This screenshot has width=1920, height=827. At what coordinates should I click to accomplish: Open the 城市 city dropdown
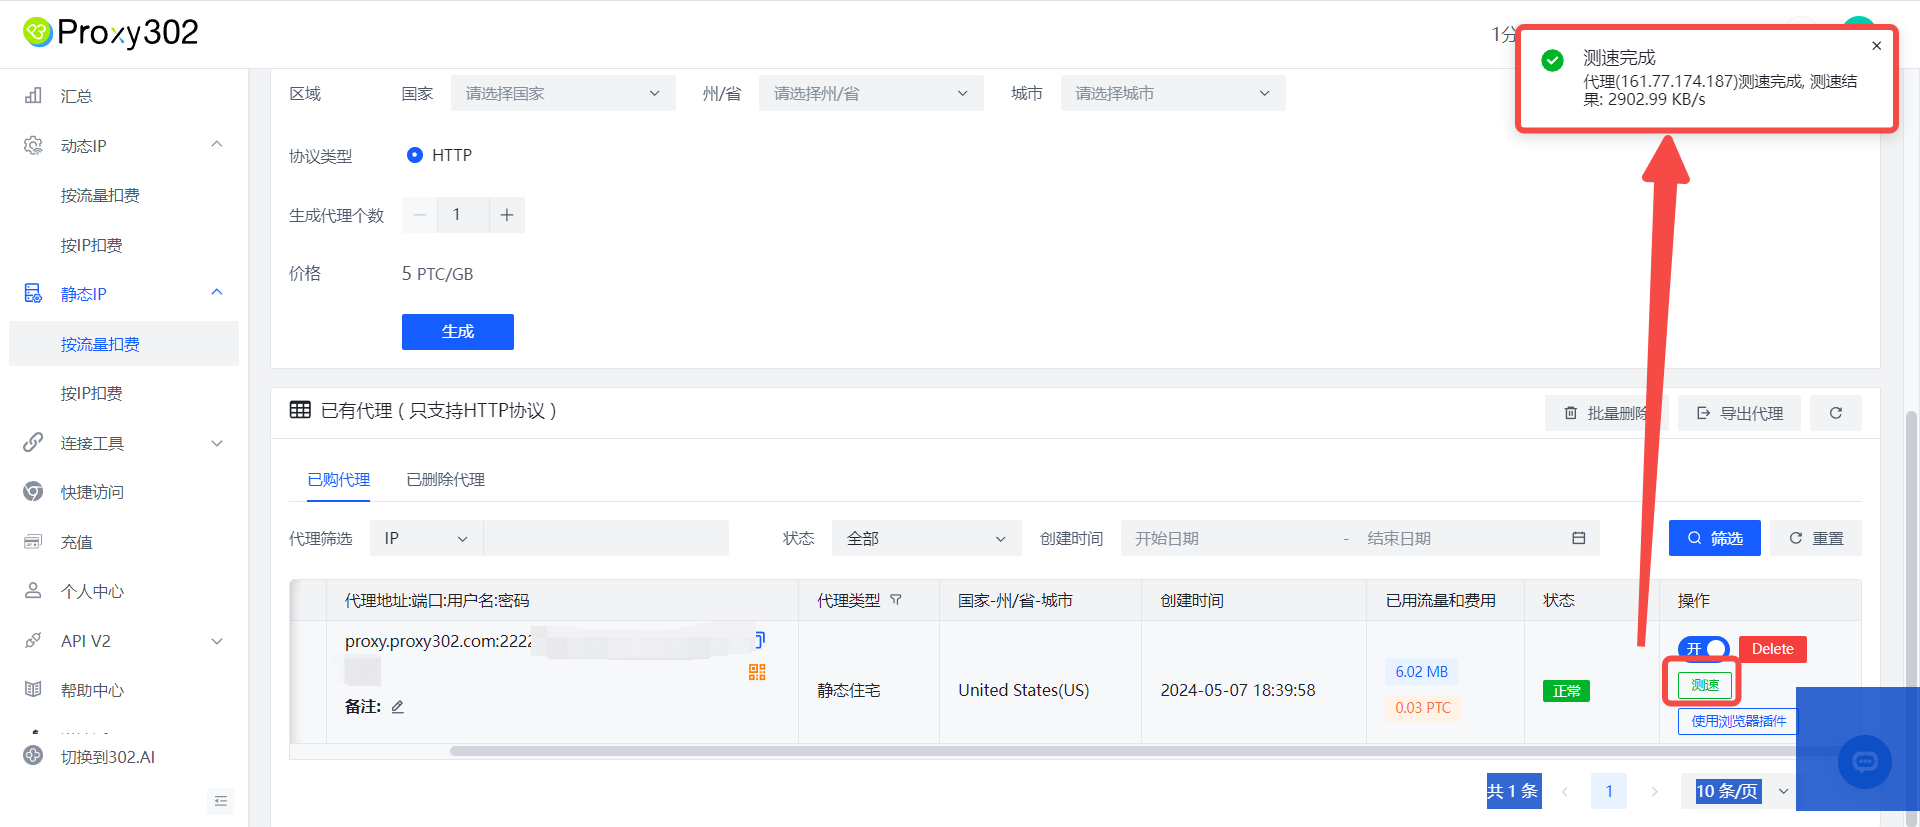click(x=1173, y=93)
